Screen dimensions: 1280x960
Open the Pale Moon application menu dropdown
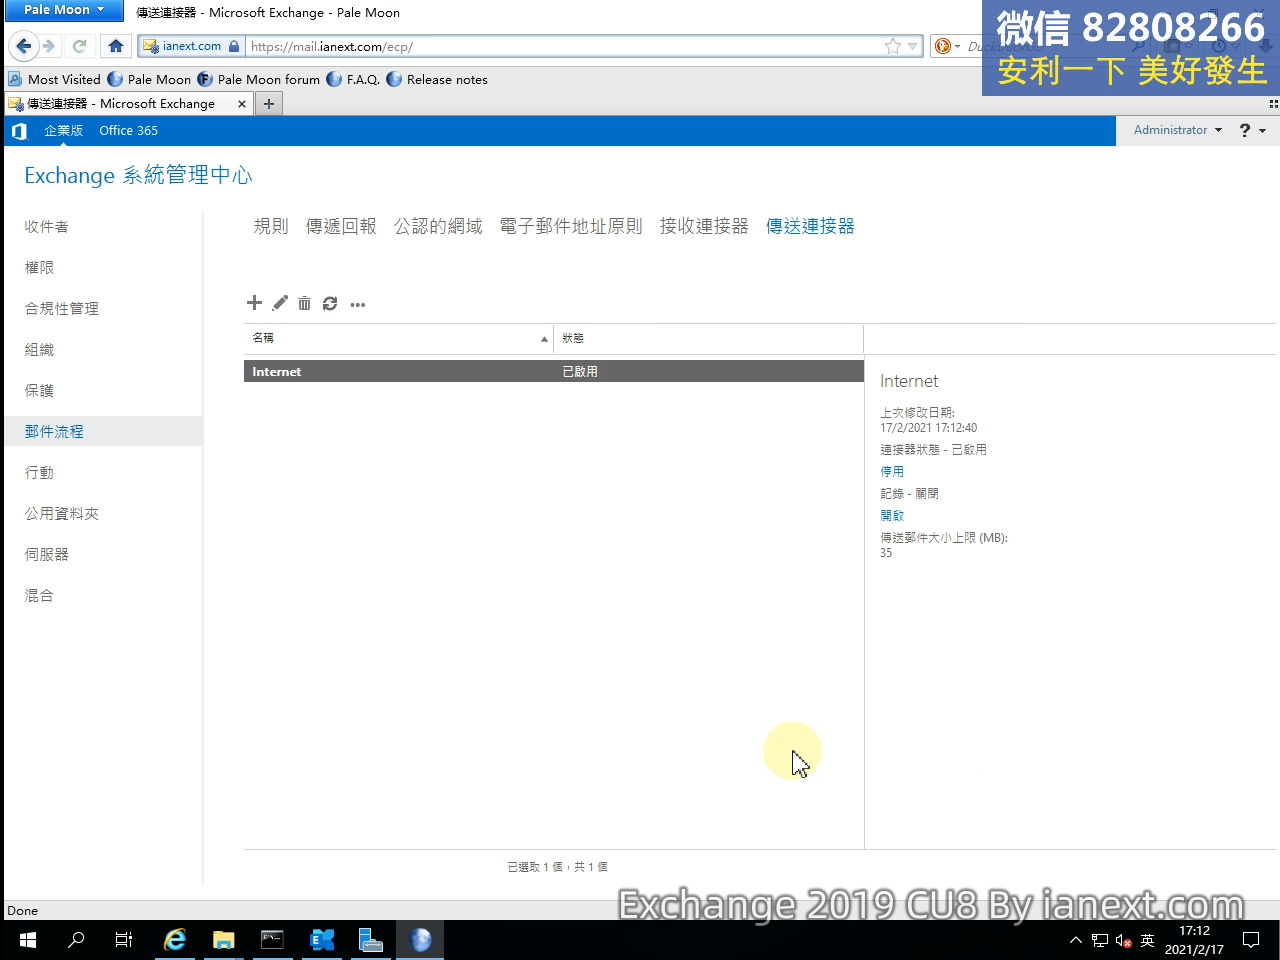tap(64, 10)
